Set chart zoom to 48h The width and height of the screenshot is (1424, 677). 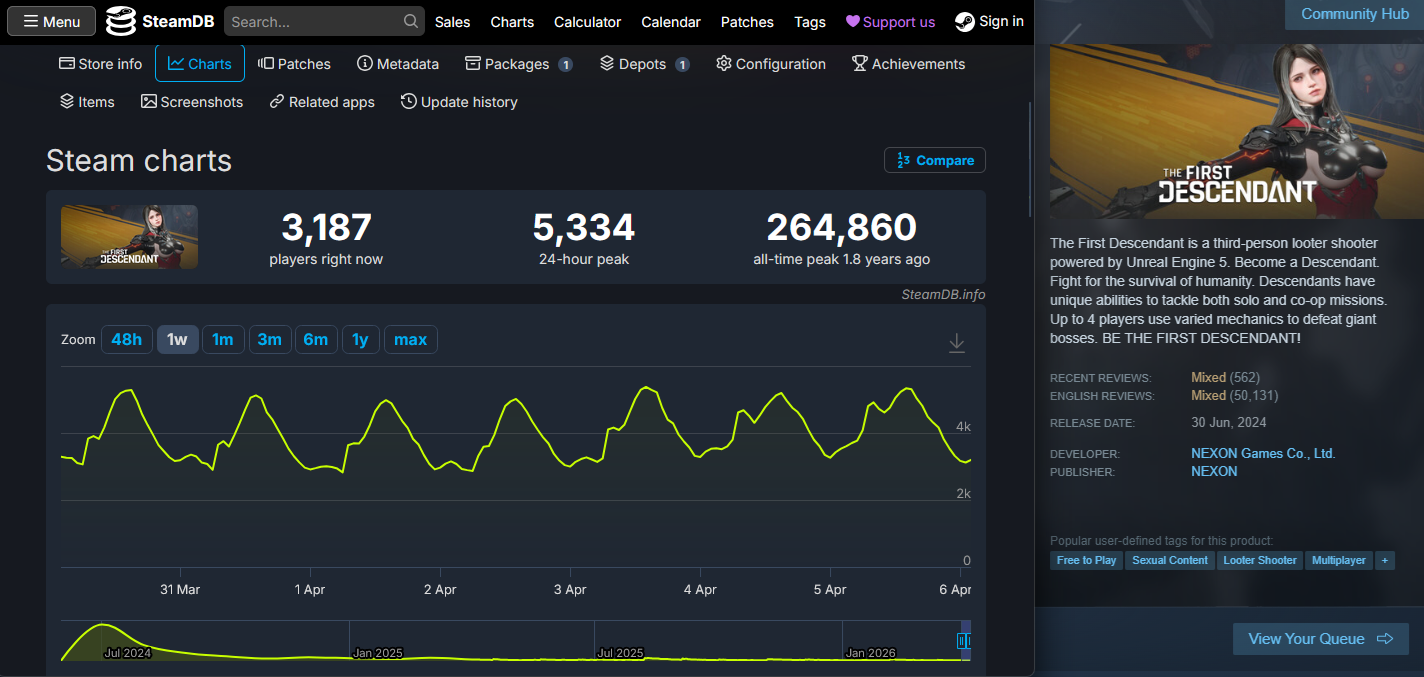[127, 340]
